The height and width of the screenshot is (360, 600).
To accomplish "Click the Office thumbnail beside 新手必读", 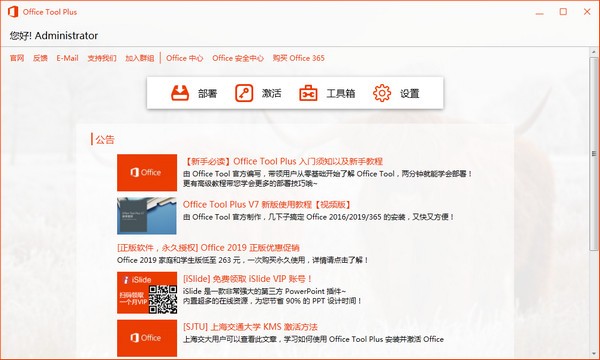I will 147,173.
